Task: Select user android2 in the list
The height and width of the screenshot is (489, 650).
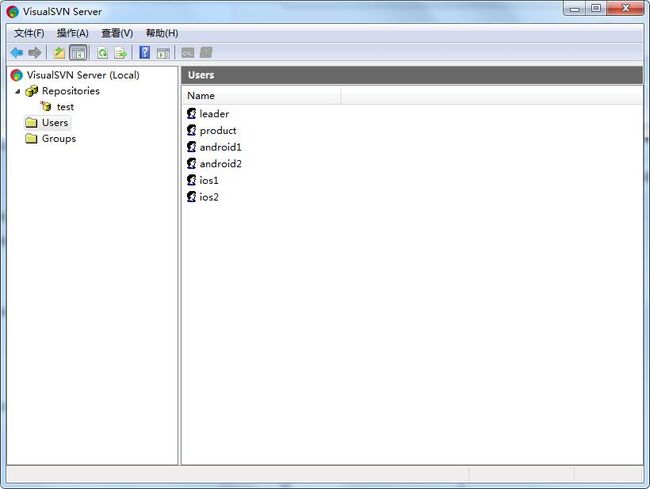Action: tap(221, 164)
